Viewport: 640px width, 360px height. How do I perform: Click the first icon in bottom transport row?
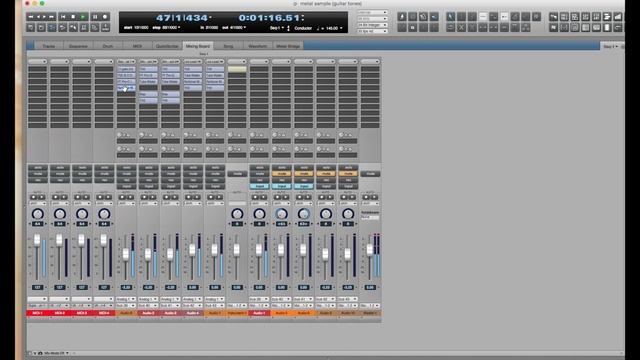(x=31, y=28)
